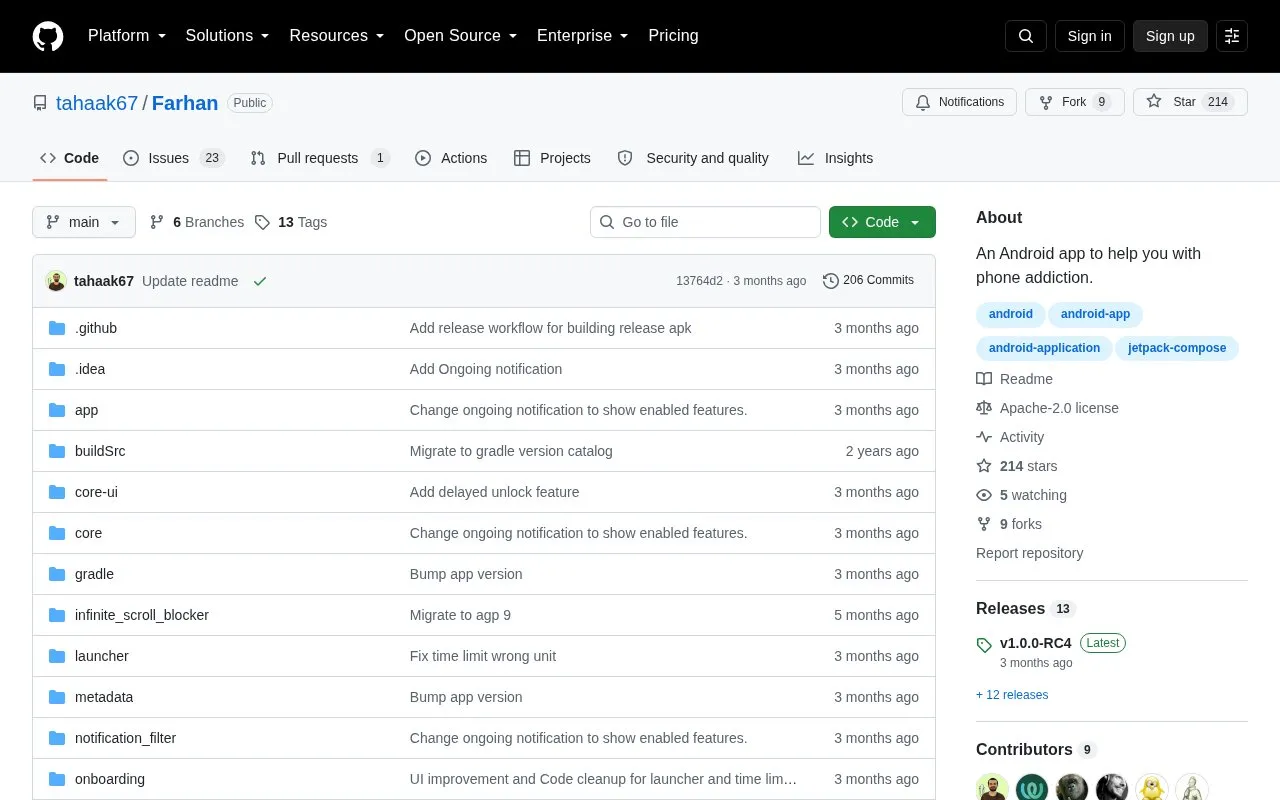
Task: Open the Readme link in About
Action: [x=1015, y=379]
